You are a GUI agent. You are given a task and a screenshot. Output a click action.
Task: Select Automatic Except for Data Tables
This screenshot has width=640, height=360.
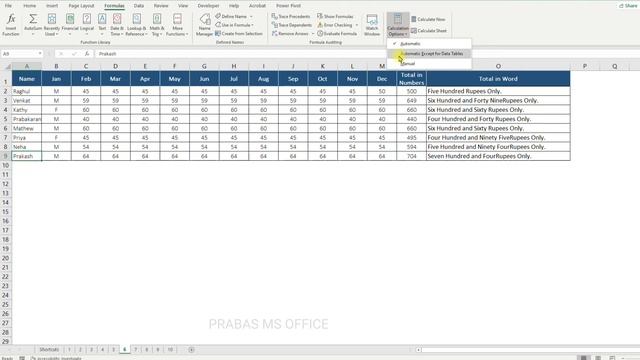coord(429,53)
